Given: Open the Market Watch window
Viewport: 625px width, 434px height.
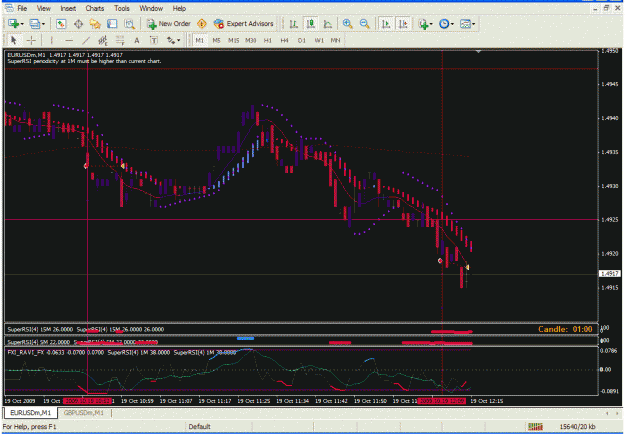Looking at the screenshot, I should pyautogui.click(x=61, y=24).
